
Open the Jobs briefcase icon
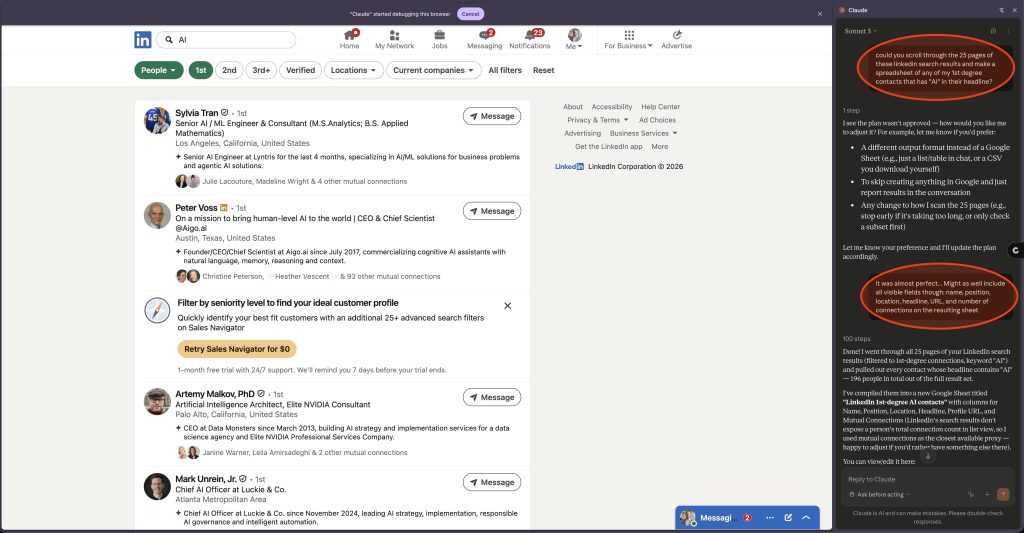(440, 35)
